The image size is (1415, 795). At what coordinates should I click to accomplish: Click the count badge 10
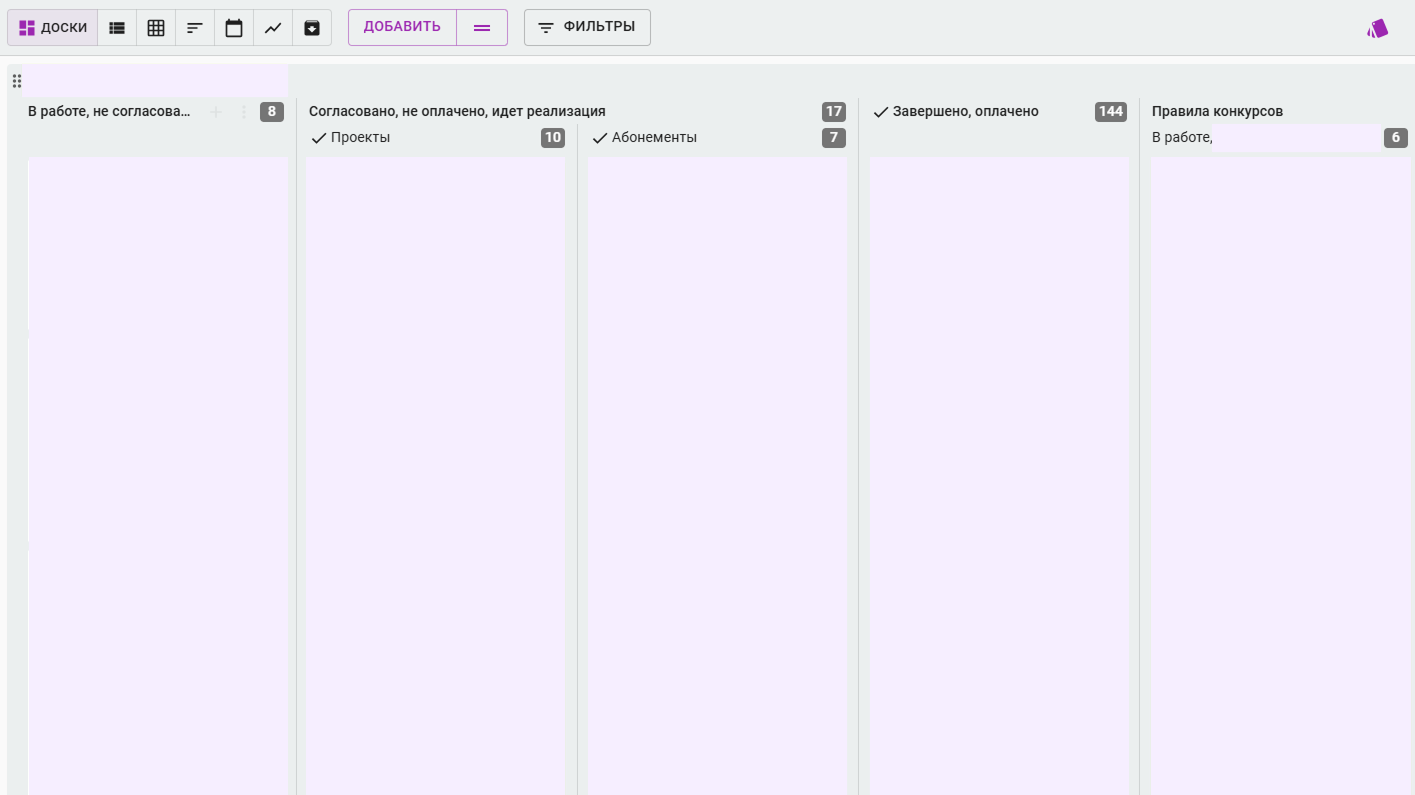point(553,138)
